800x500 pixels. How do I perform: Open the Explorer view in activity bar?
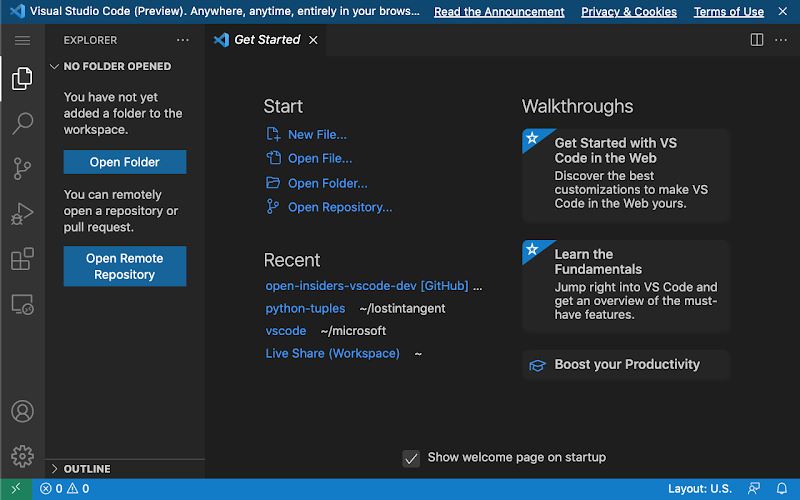[x=22, y=79]
